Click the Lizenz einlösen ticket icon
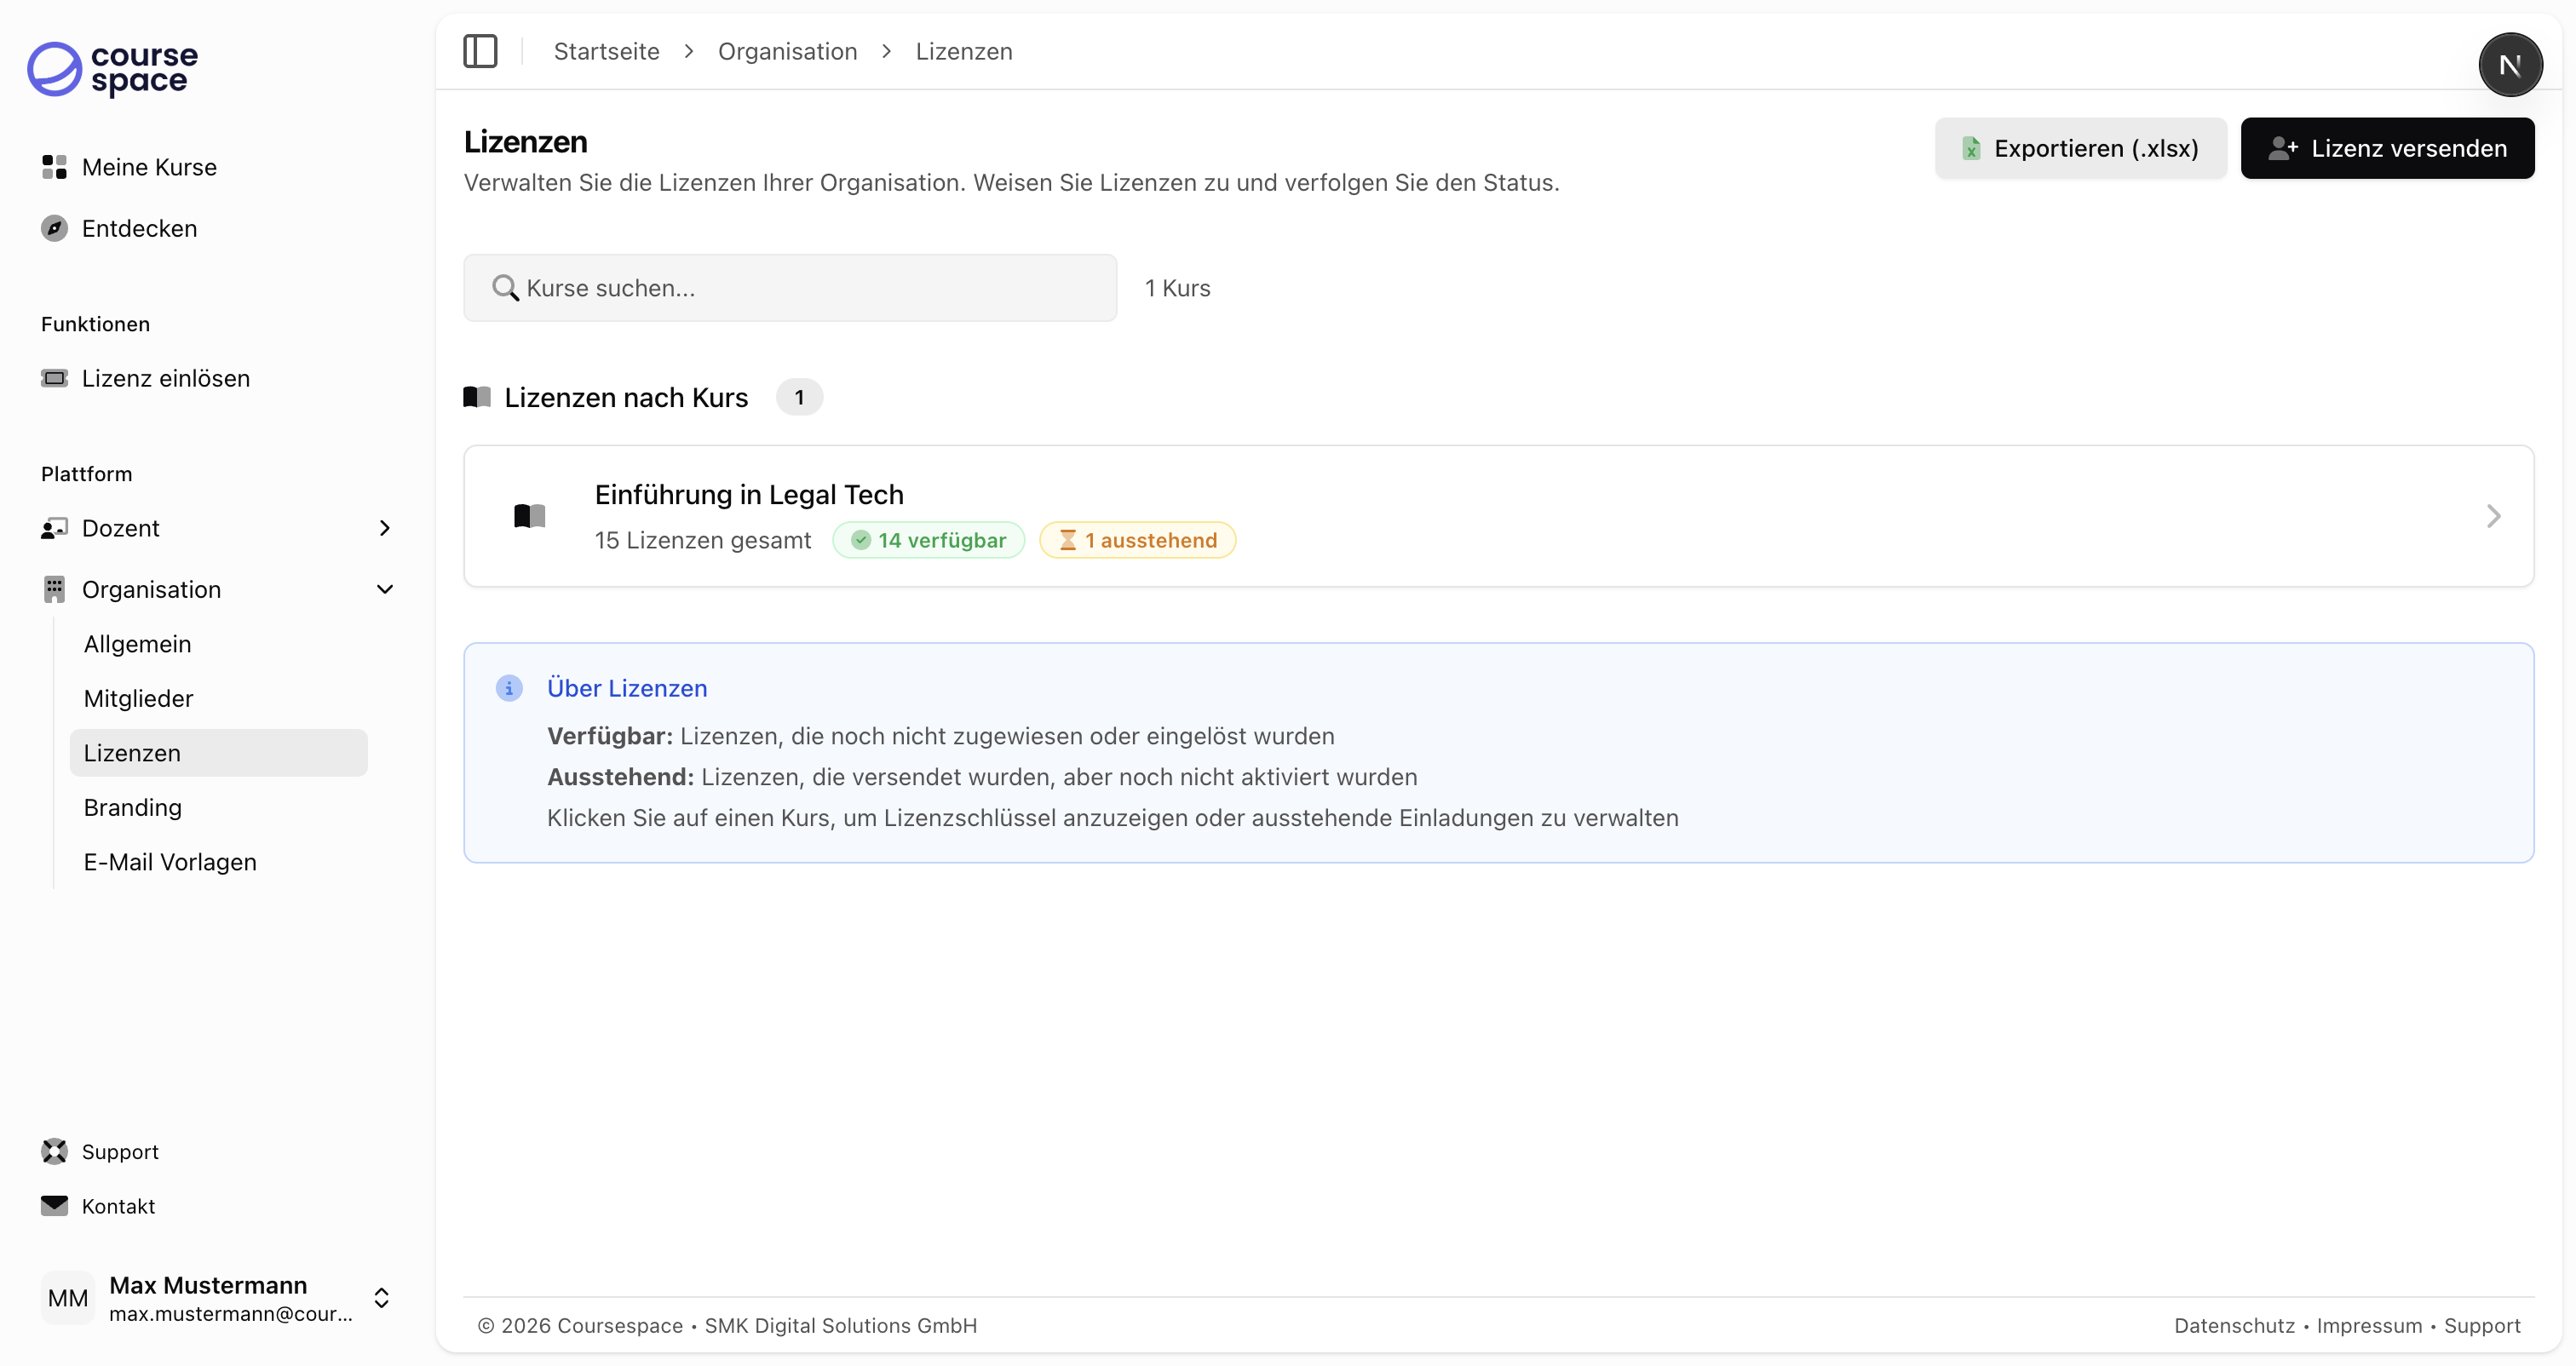This screenshot has width=2576, height=1366. tap(54, 378)
